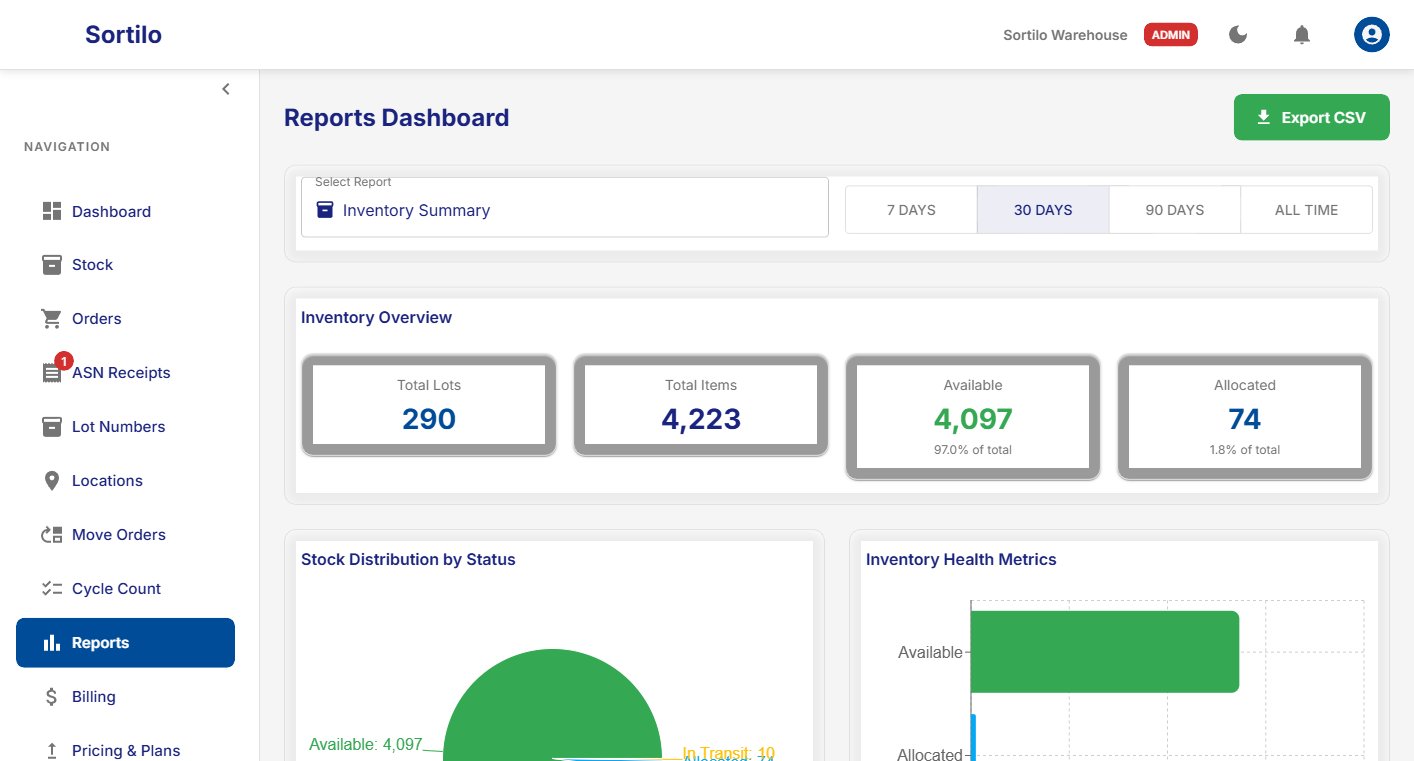Click the '97.0% of total' text
Image resolution: width=1414 pixels, height=761 pixels.
click(x=973, y=450)
